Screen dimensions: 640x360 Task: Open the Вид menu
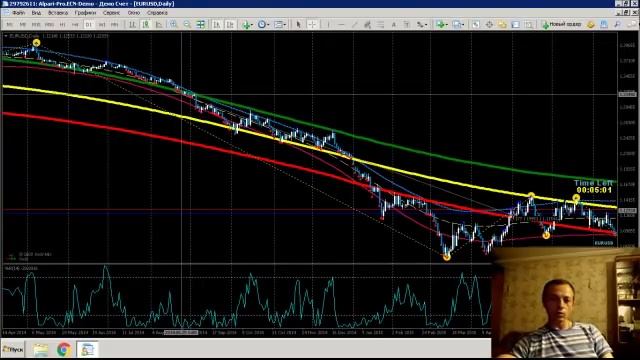(x=36, y=13)
